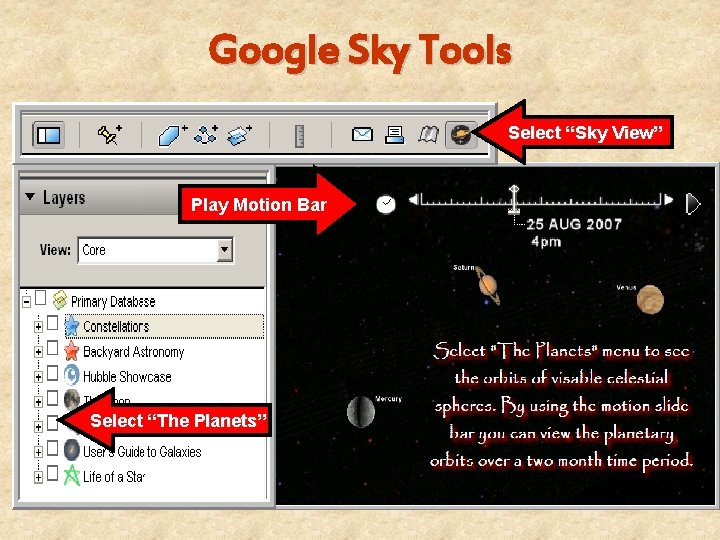Open the View dropdown showing Core
Viewport: 720px width, 540px height.
(x=155, y=250)
